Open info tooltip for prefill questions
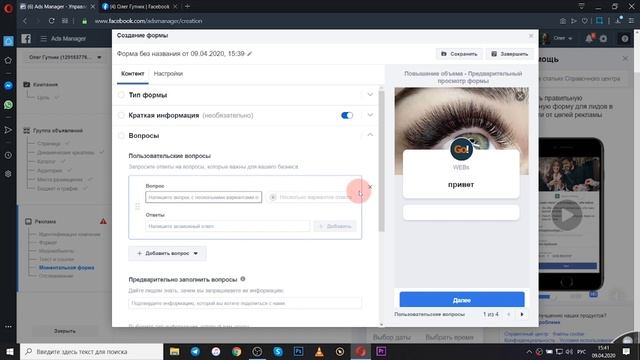Viewport: 640px width, 360px height. pos(243,279)
